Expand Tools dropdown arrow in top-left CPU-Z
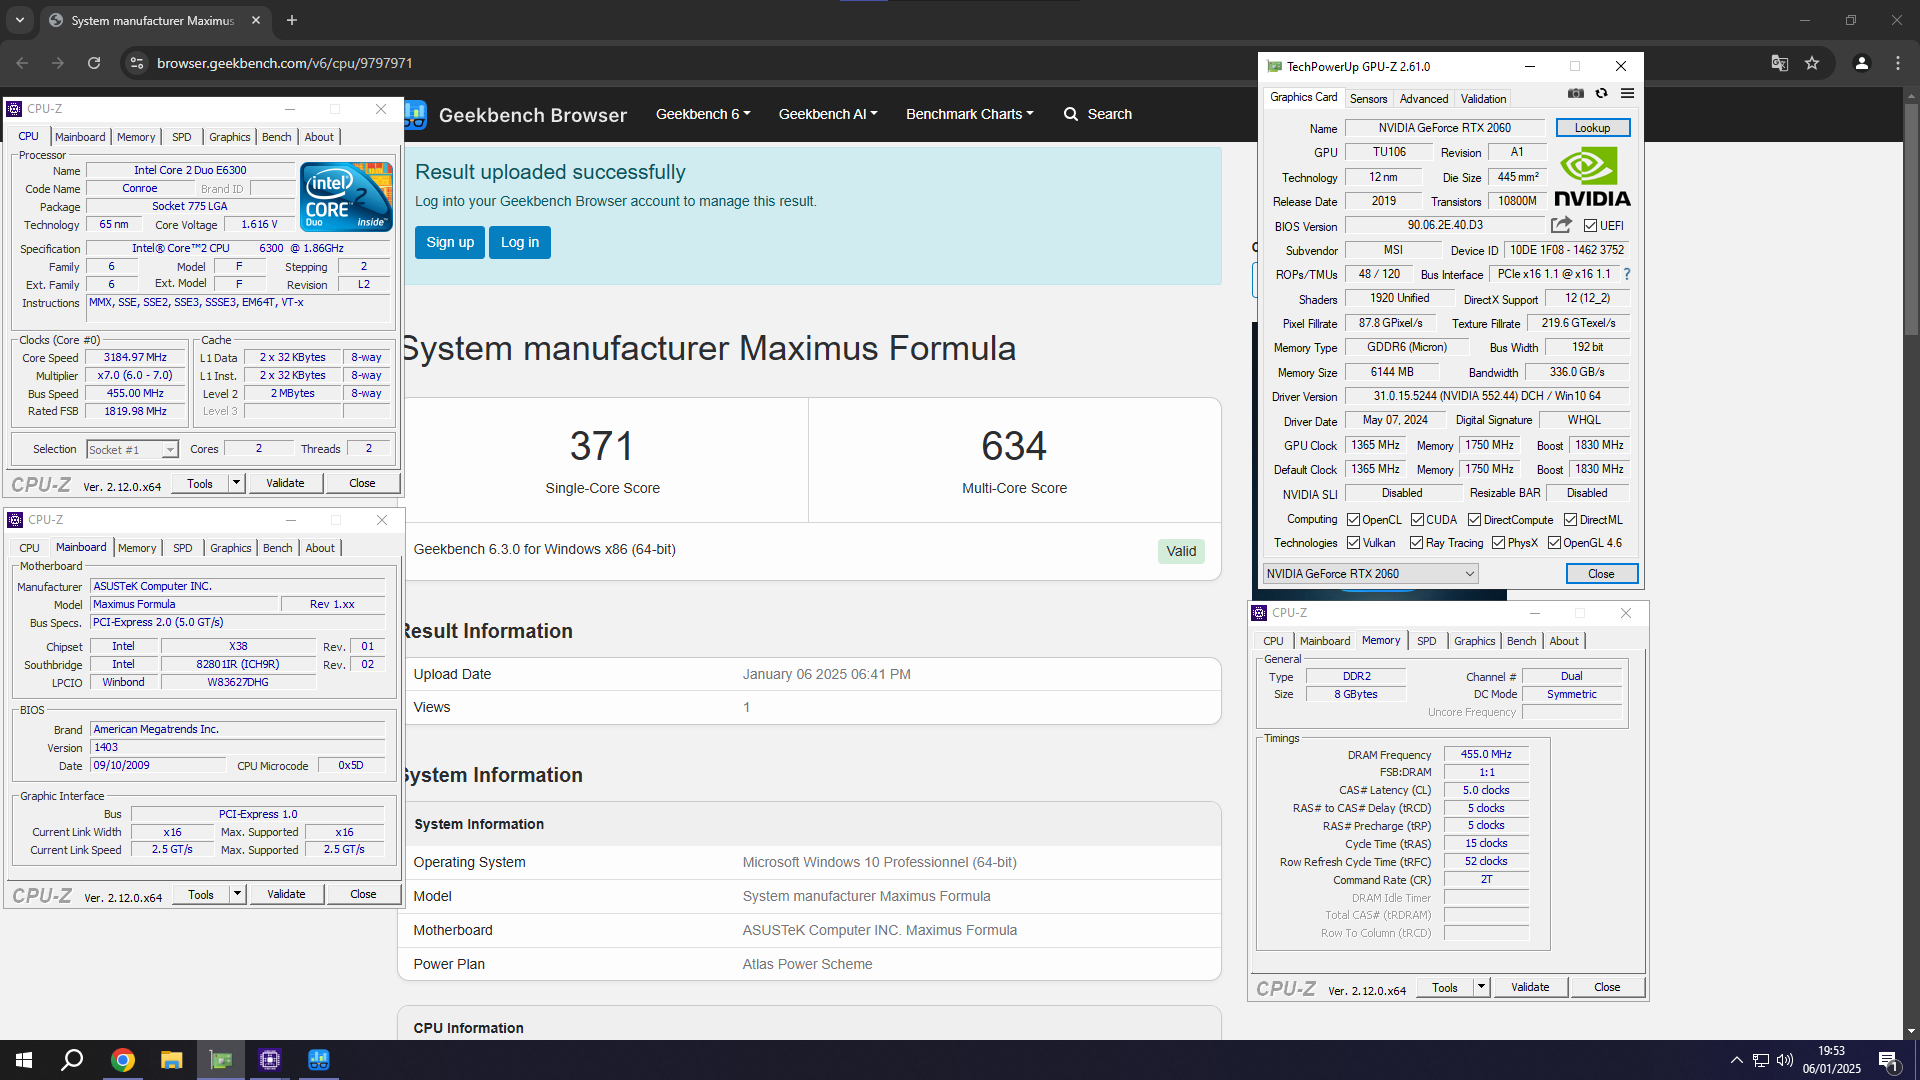This screenshot has height=1080, width=1920. [237, 483]
